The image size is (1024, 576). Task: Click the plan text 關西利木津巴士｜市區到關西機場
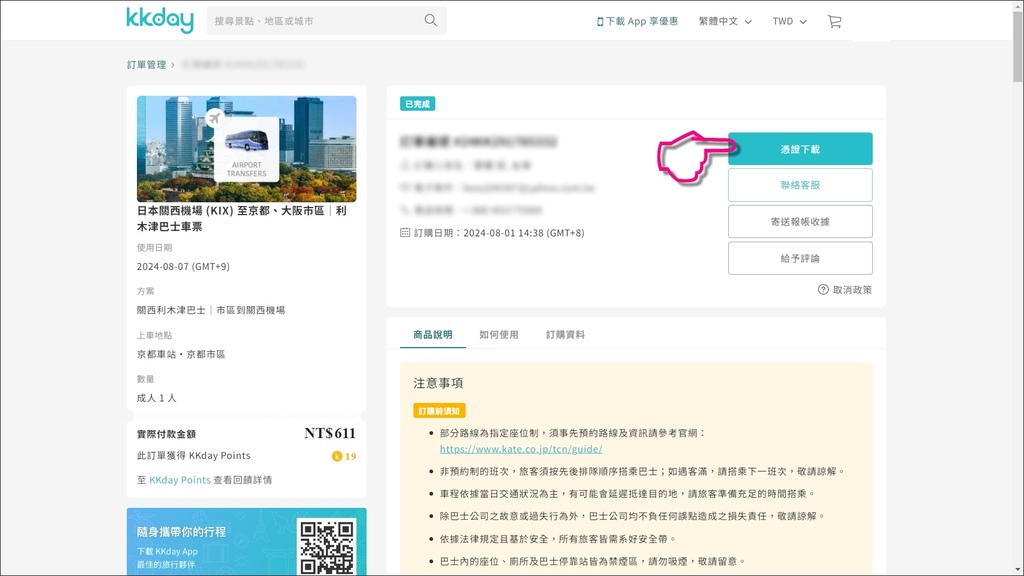(211, 310)
